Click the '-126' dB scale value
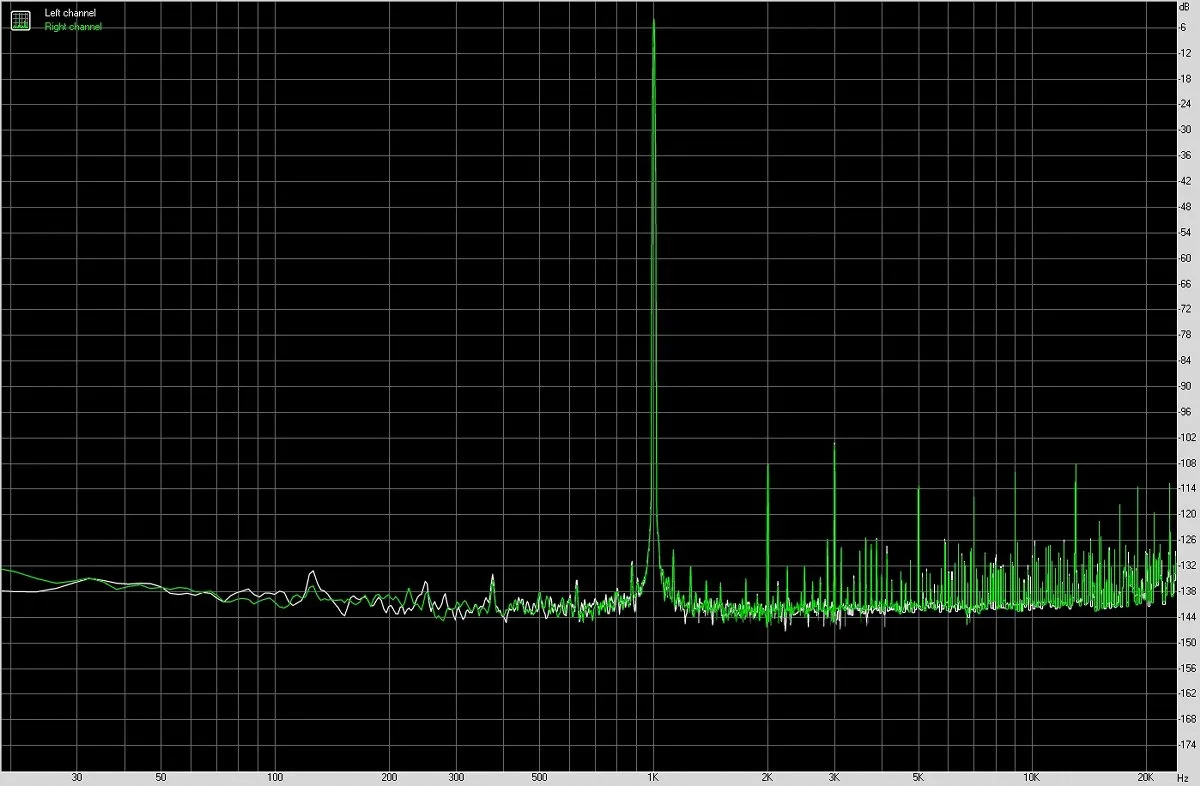The height and width of the screenshot is (786, 1200). click(x=1185, y=540)
